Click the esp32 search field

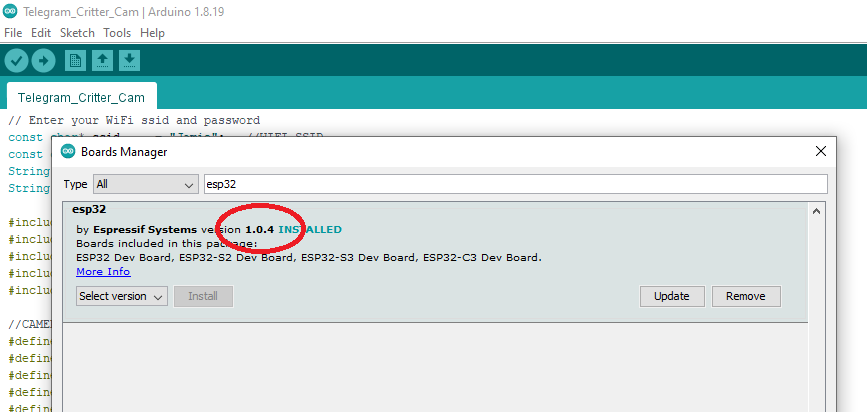(515, 184)
